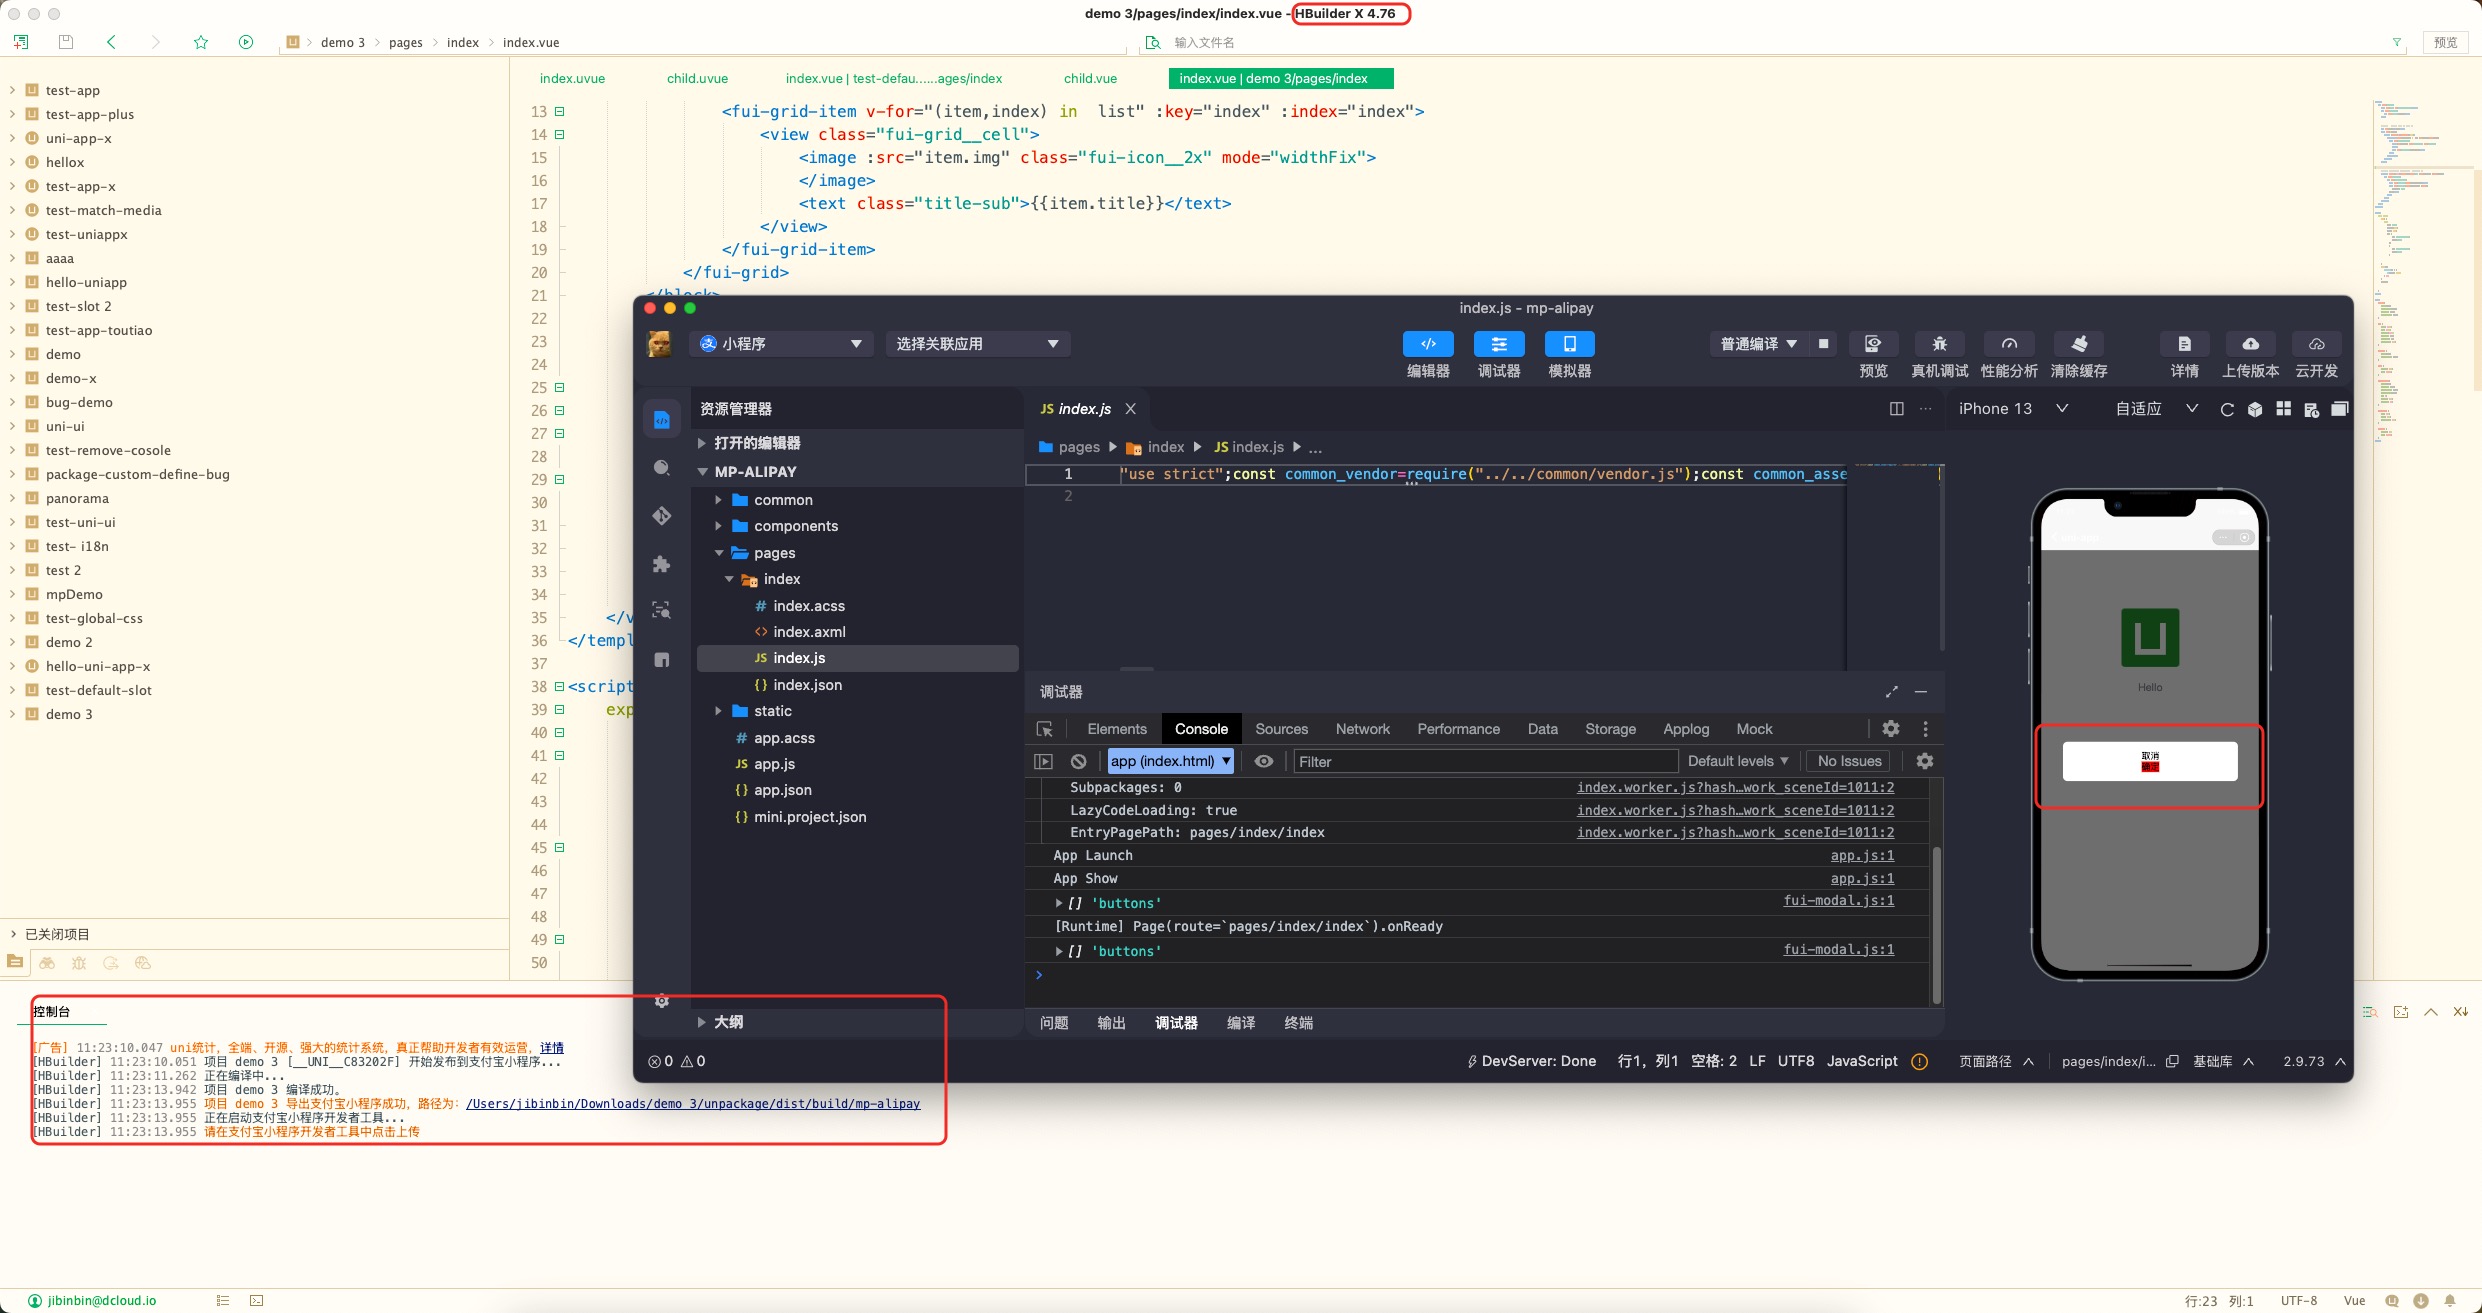Screen dimensions: 2482x1313
Task: Open the mp-alipay build path link
Action: [x=692, y=1104]
